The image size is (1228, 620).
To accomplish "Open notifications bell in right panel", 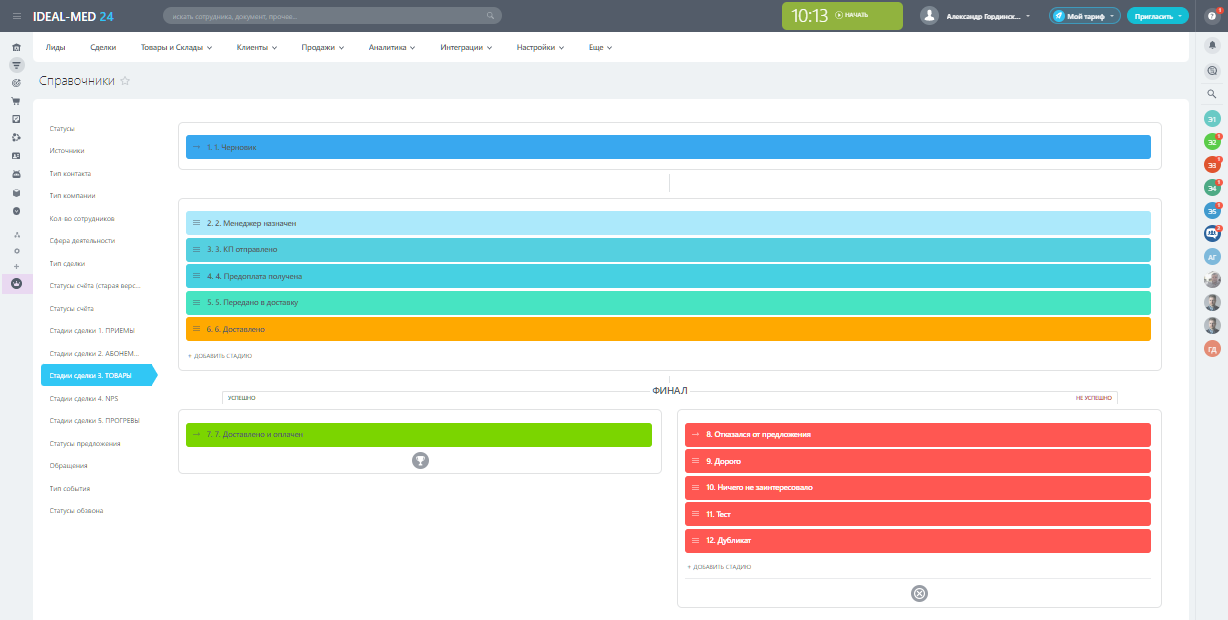I will pos(1212,45).
